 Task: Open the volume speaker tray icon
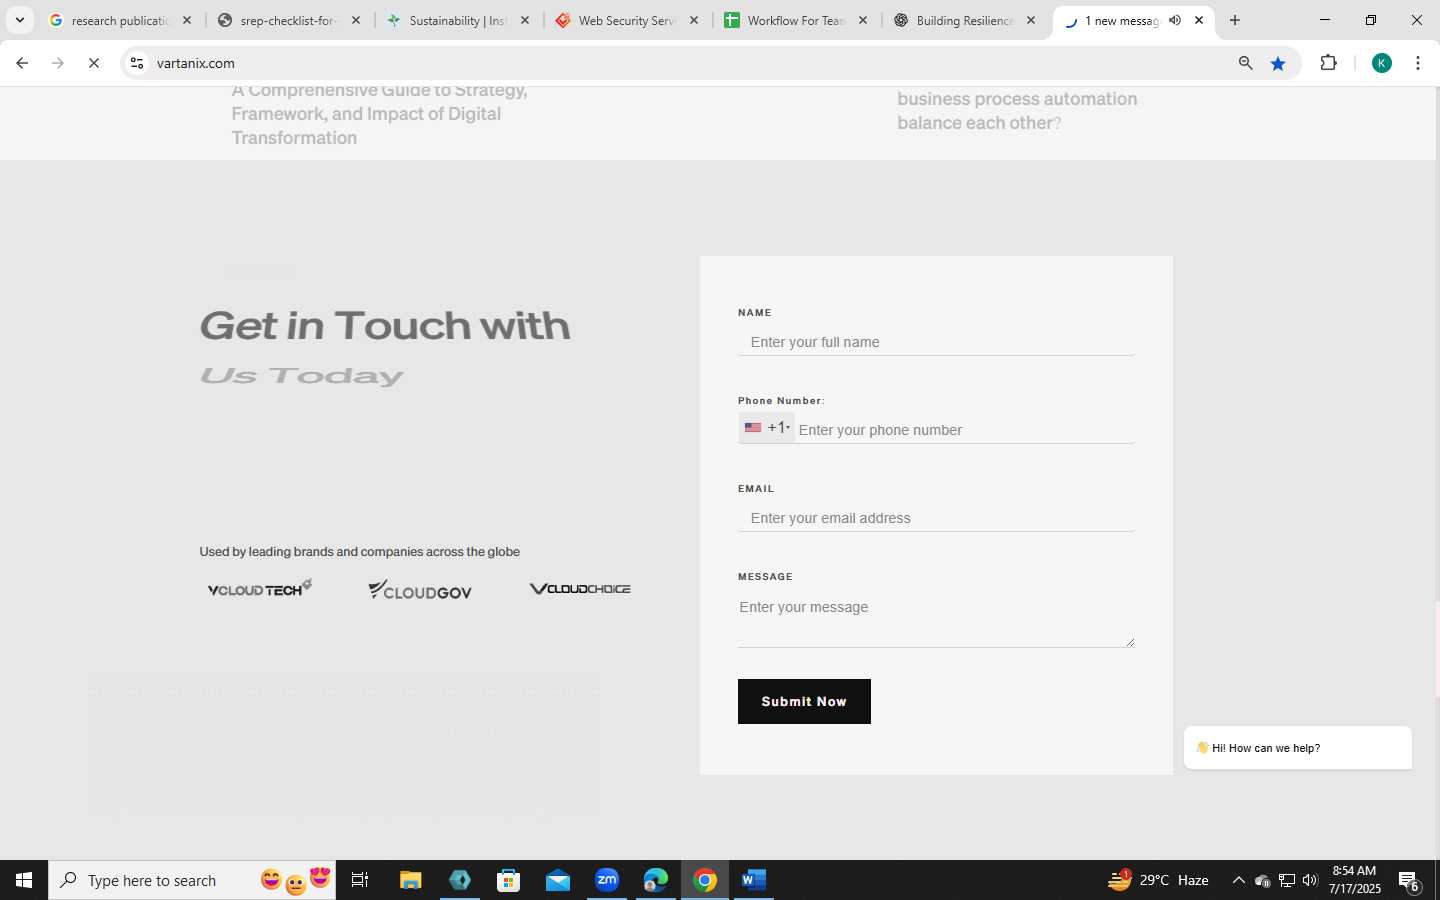[1310, 880]
